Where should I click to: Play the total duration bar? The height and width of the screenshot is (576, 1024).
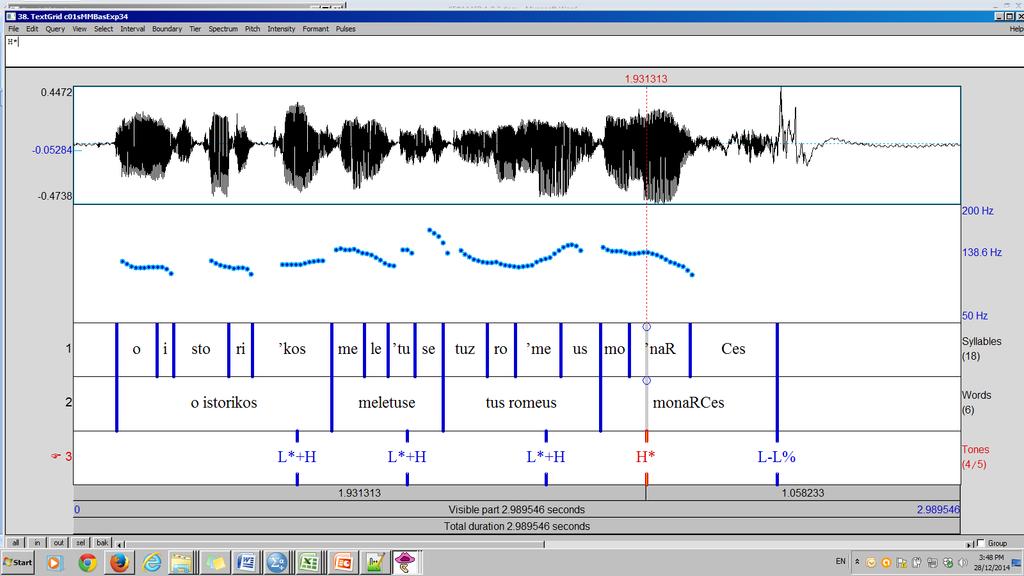click(x=517, y=526)
